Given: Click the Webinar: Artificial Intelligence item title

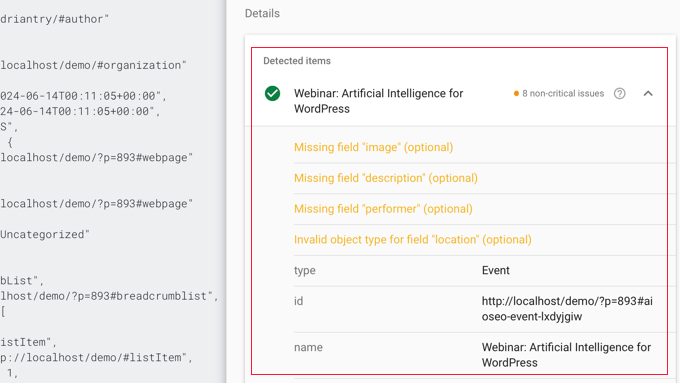Looking at the screenshot, I should (379, 101).
